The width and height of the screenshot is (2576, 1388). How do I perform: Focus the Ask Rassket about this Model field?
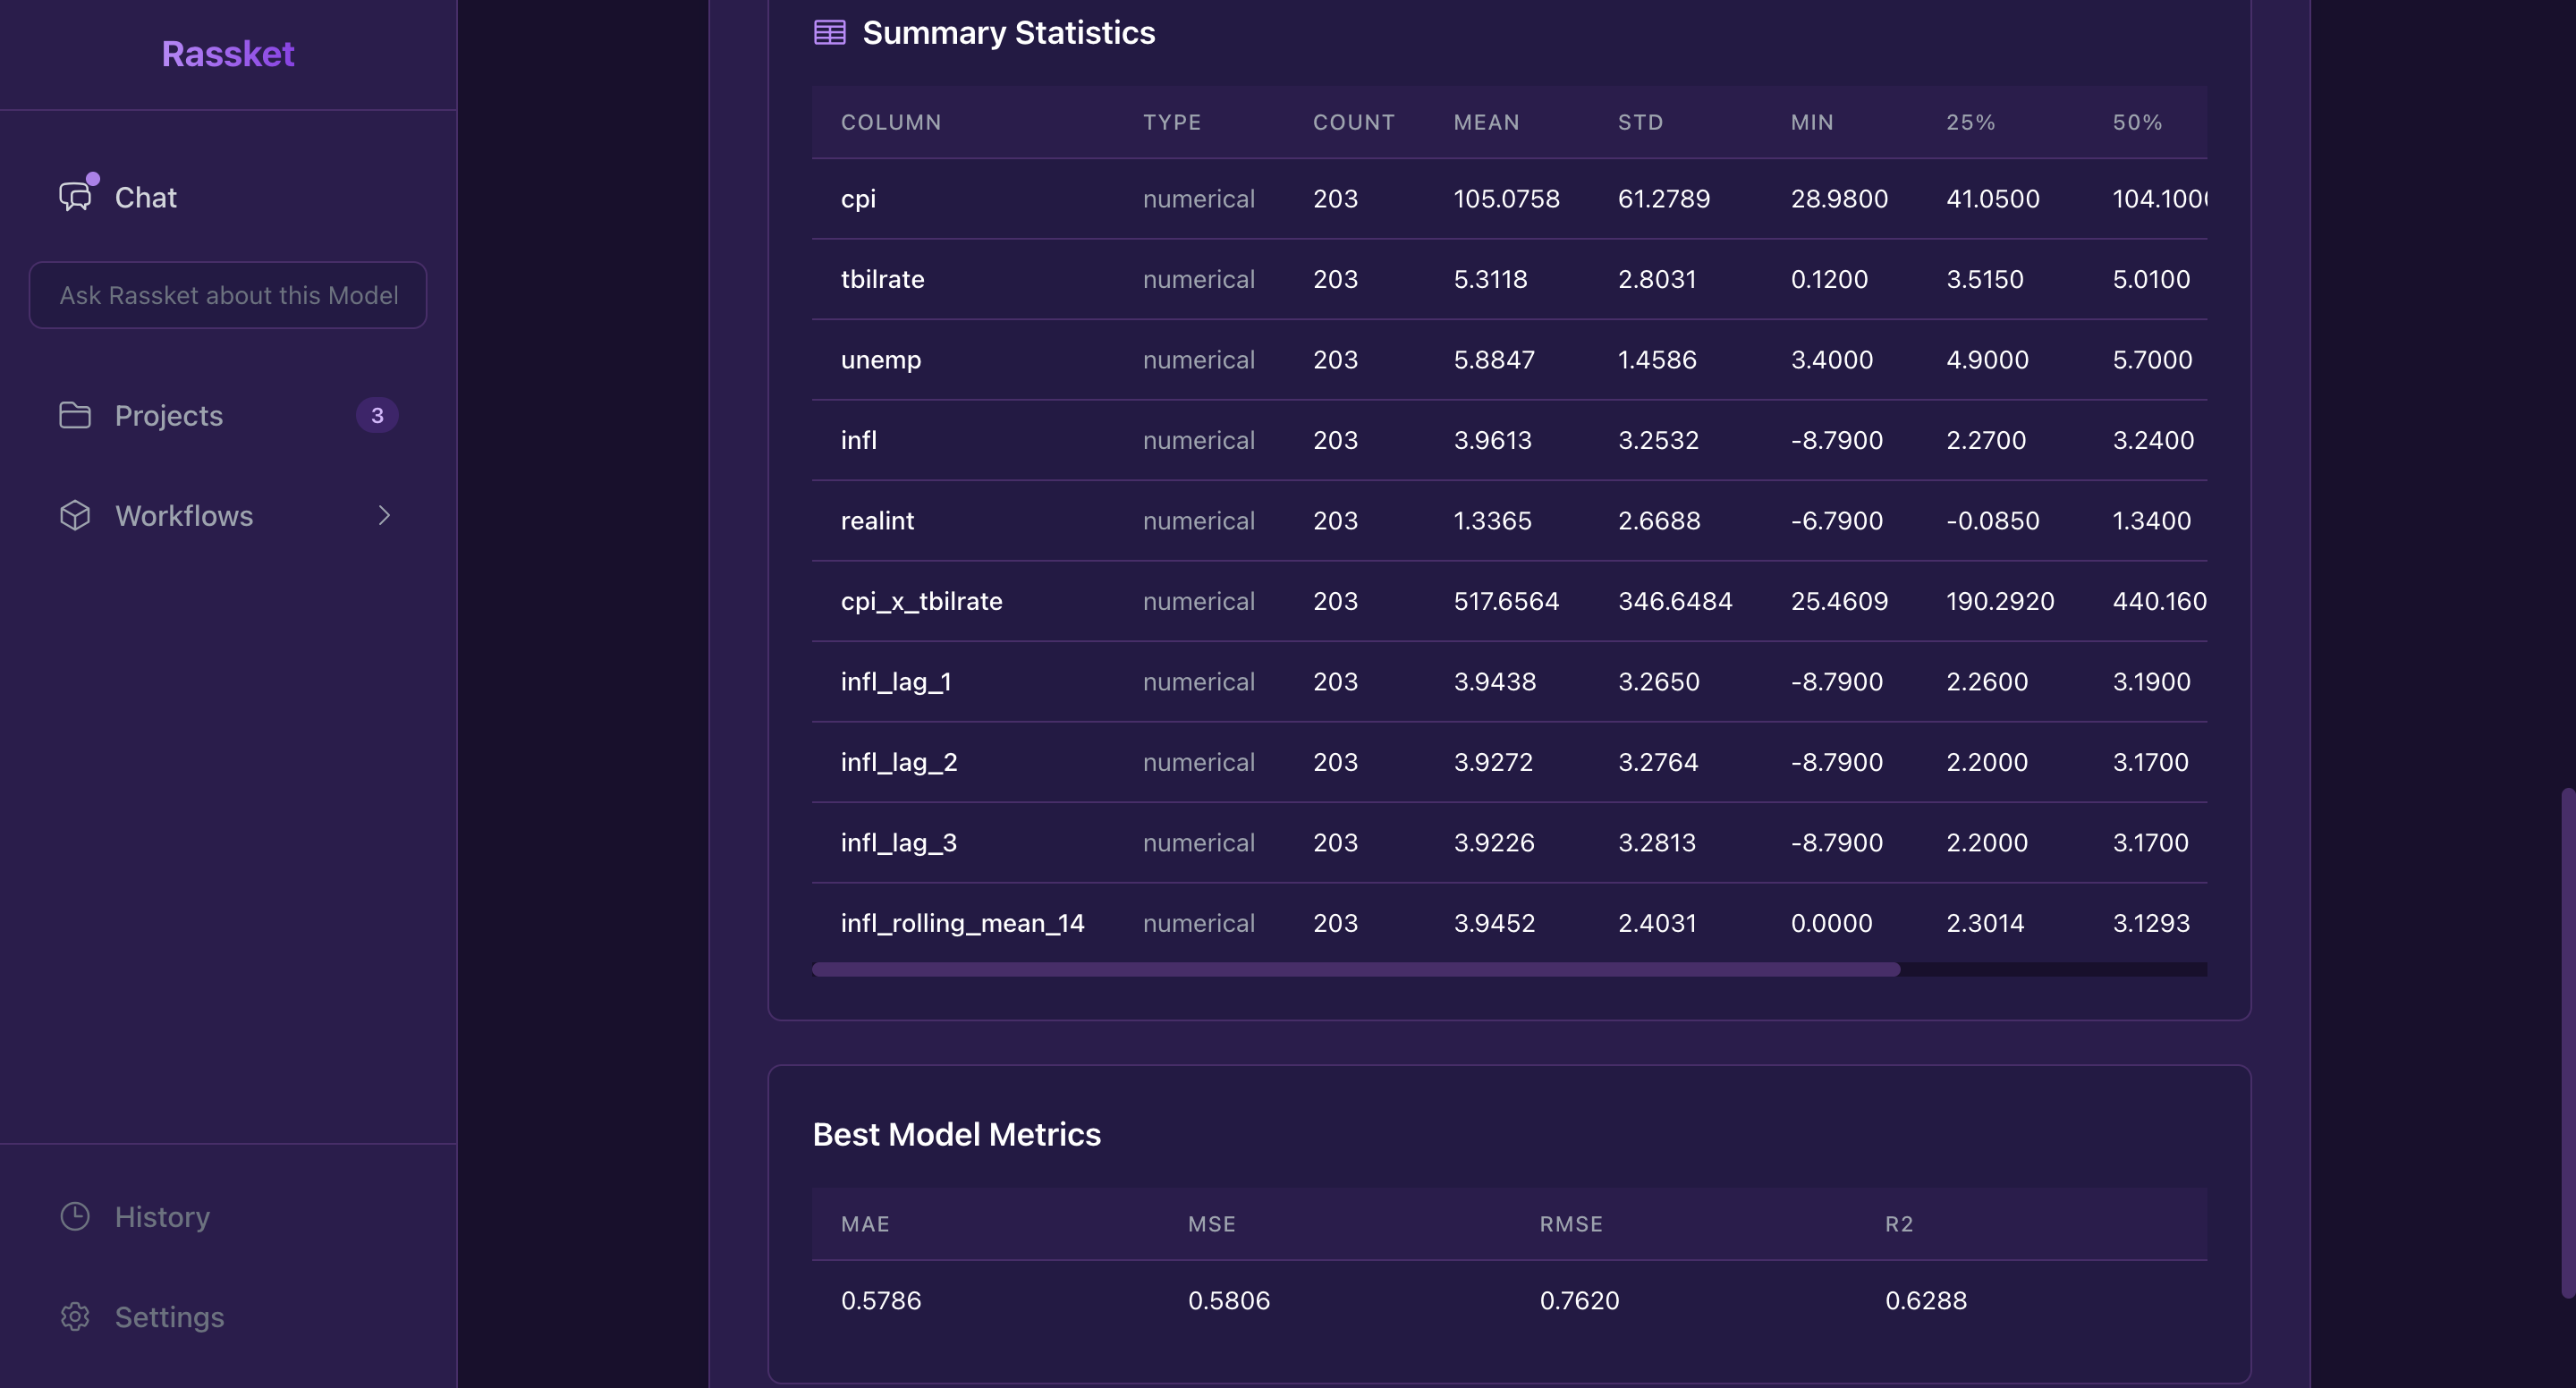point(228,295)
